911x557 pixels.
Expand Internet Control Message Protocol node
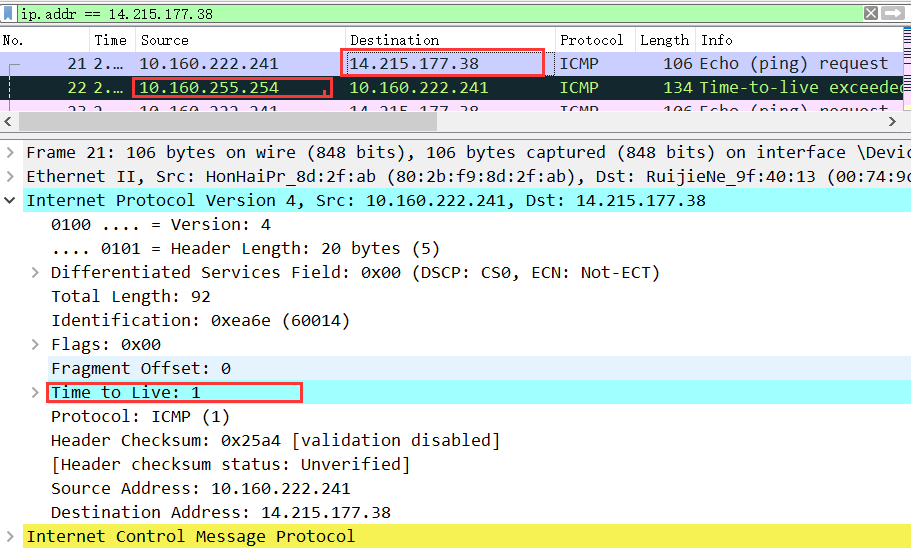pos(10,536)
